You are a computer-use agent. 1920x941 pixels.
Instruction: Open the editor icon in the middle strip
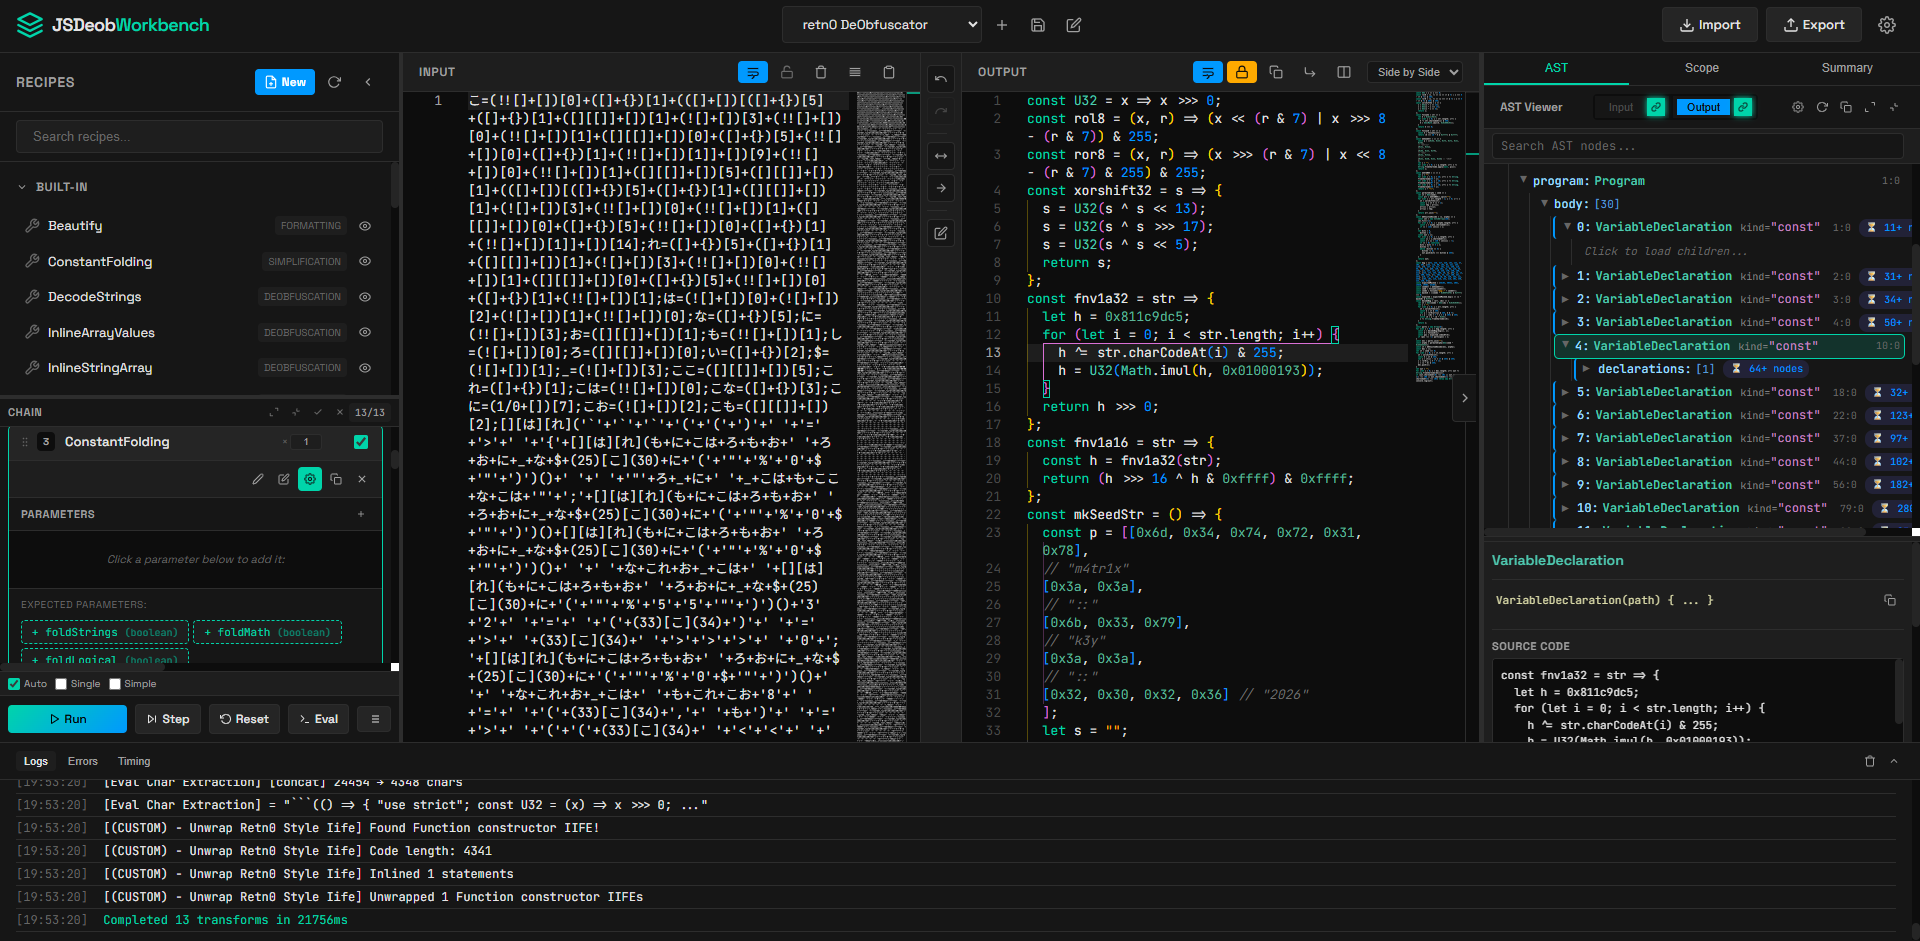[941, 233]
